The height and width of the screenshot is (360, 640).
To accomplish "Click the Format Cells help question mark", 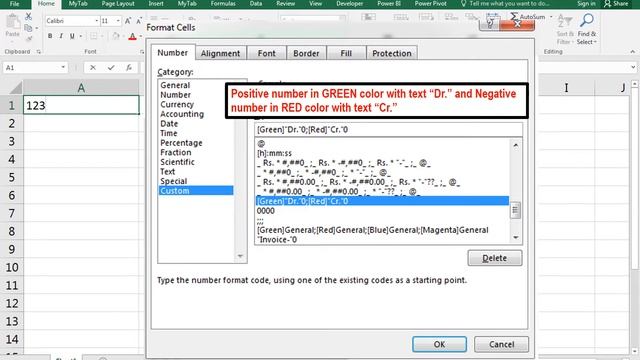I will pos(490,24).
